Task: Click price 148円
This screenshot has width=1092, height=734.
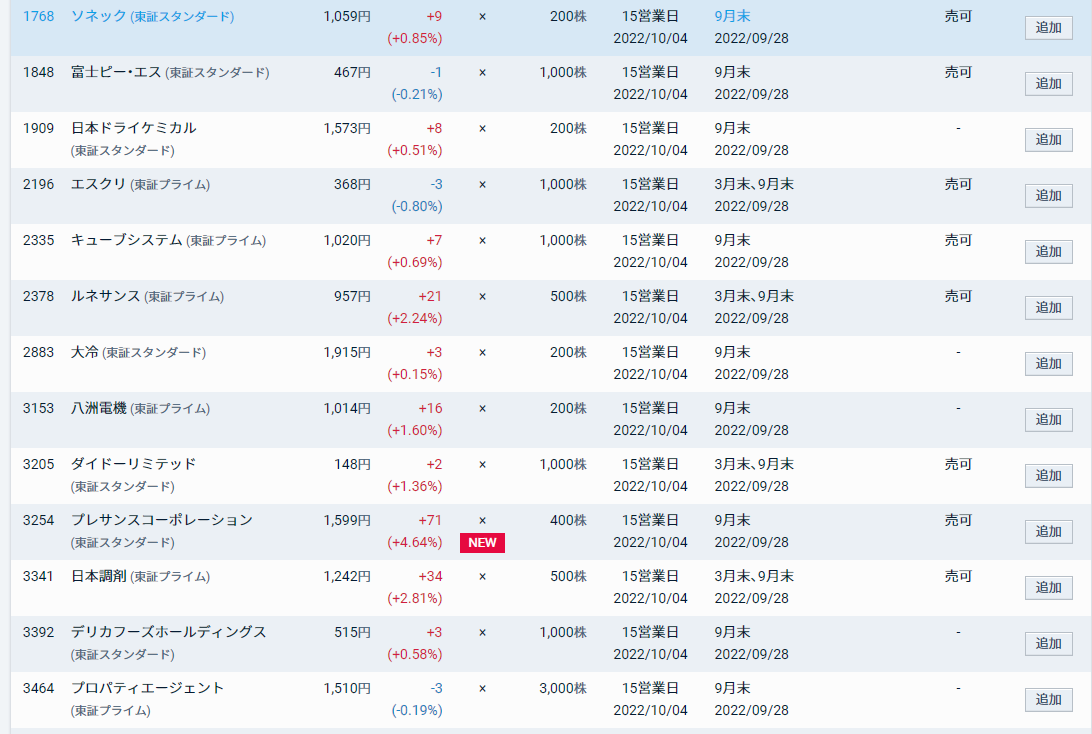Action: pyautogui.click(x=352, y=464)
